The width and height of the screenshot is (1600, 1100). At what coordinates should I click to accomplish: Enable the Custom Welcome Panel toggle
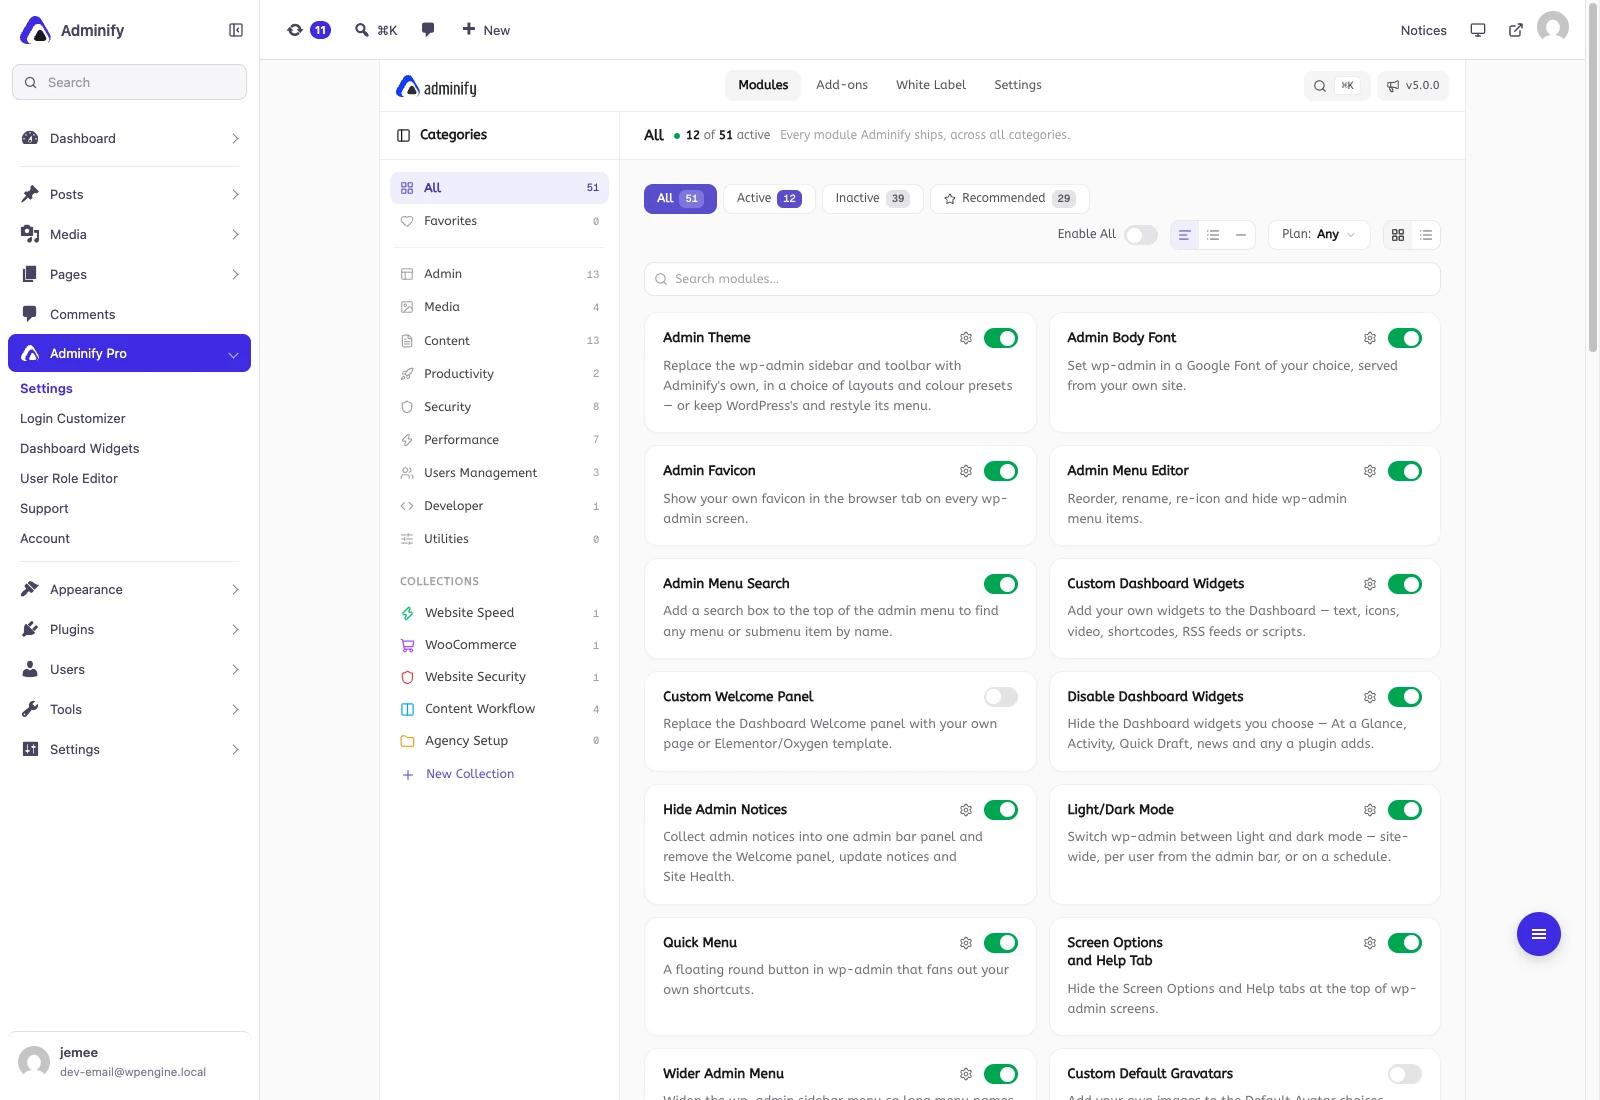coord(1001,697)
